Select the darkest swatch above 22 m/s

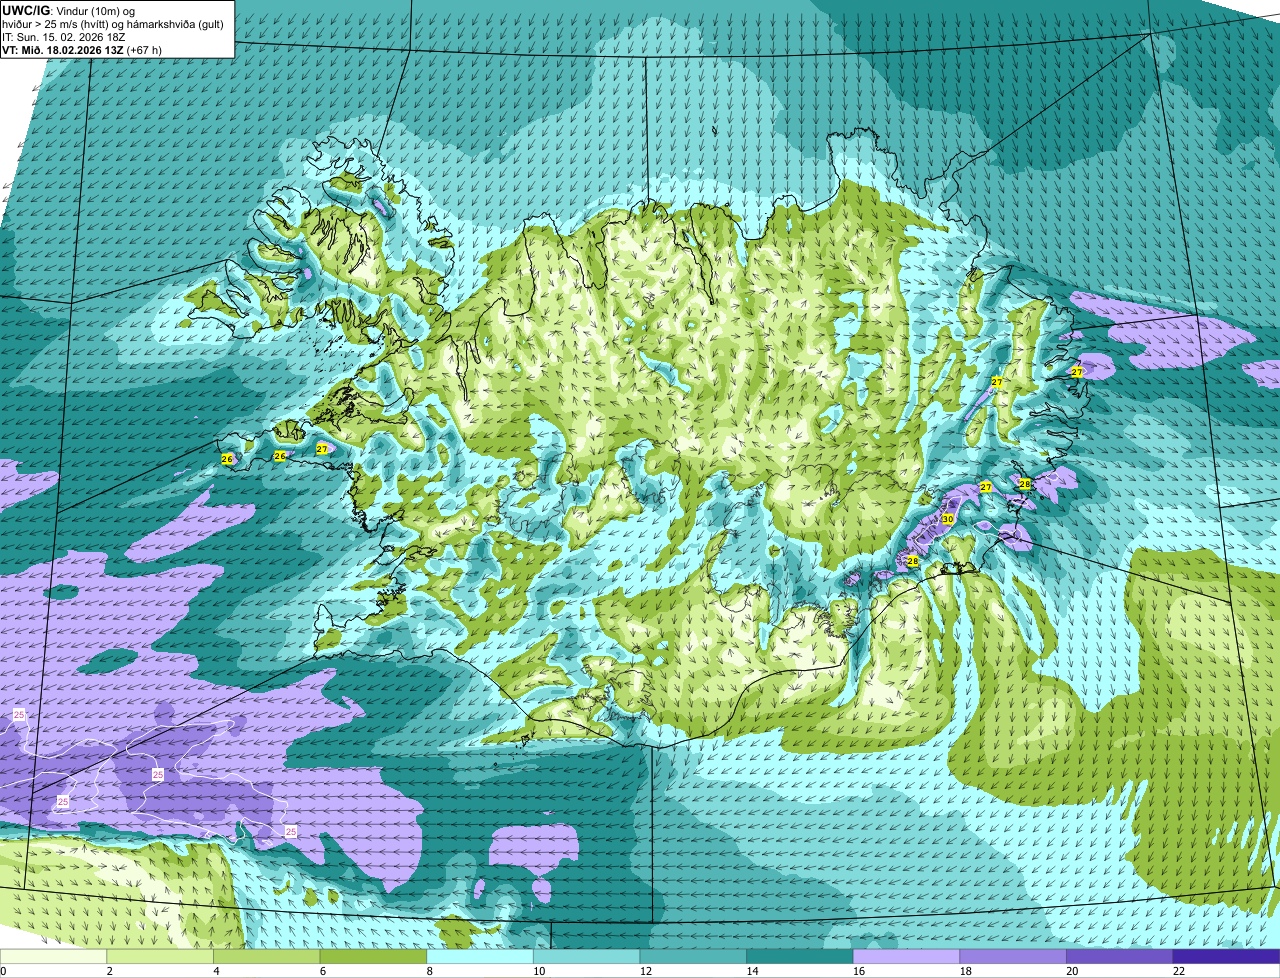[1227, 957]
